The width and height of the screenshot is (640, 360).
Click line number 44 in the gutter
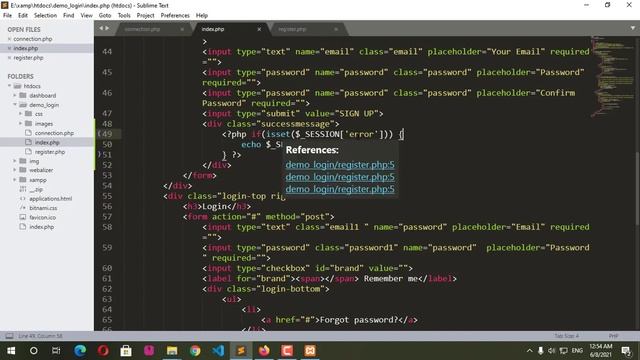point(107,52)
